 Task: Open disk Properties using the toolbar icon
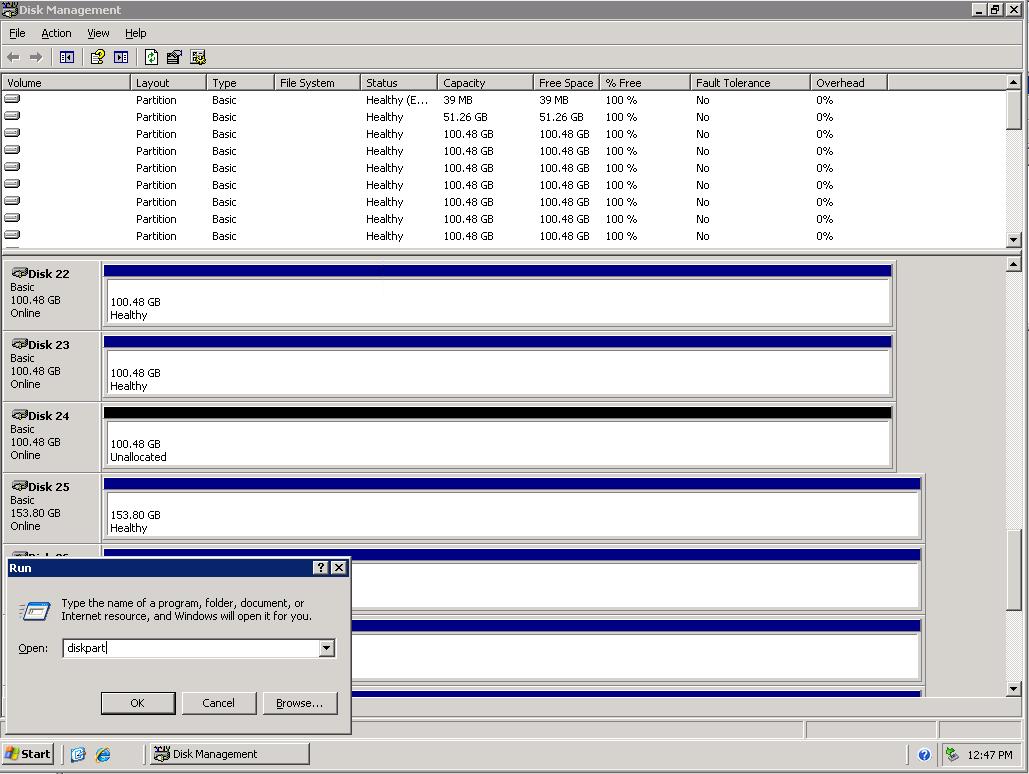pos(172,57)
